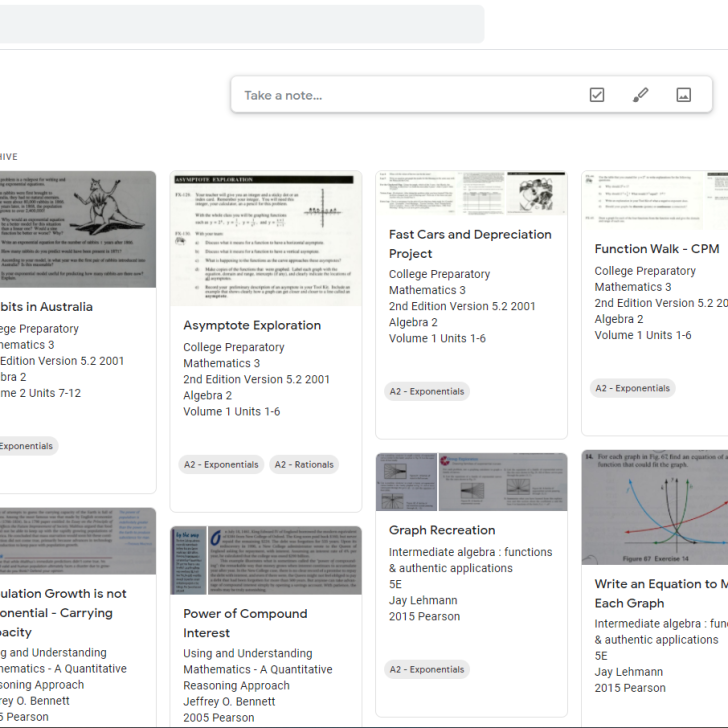Click '2005 Pearson' in Compound Interest note
The image size is (728, 728).
218,718
